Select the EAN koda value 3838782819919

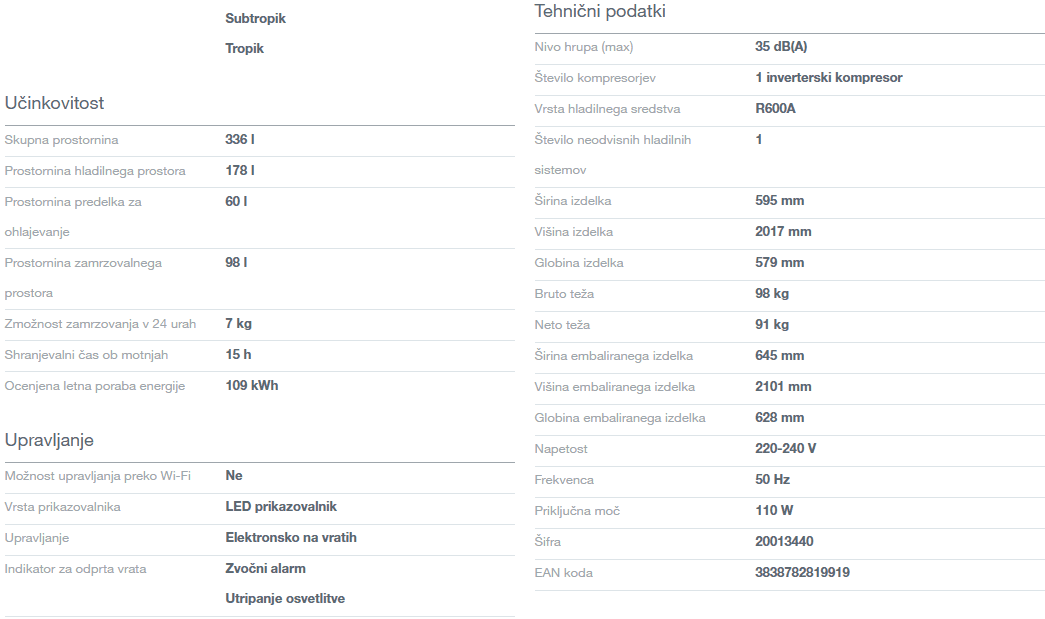coord(802,573)
